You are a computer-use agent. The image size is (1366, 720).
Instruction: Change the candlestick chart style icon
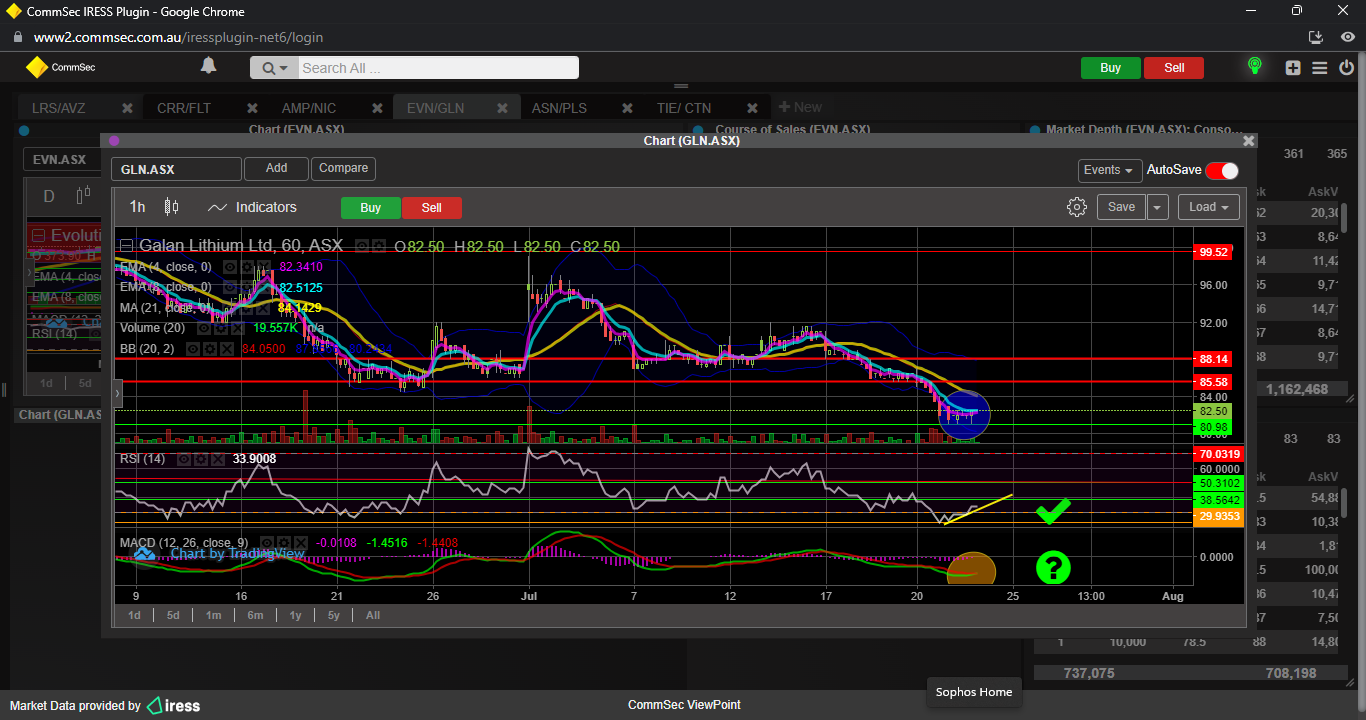[171, 207]
